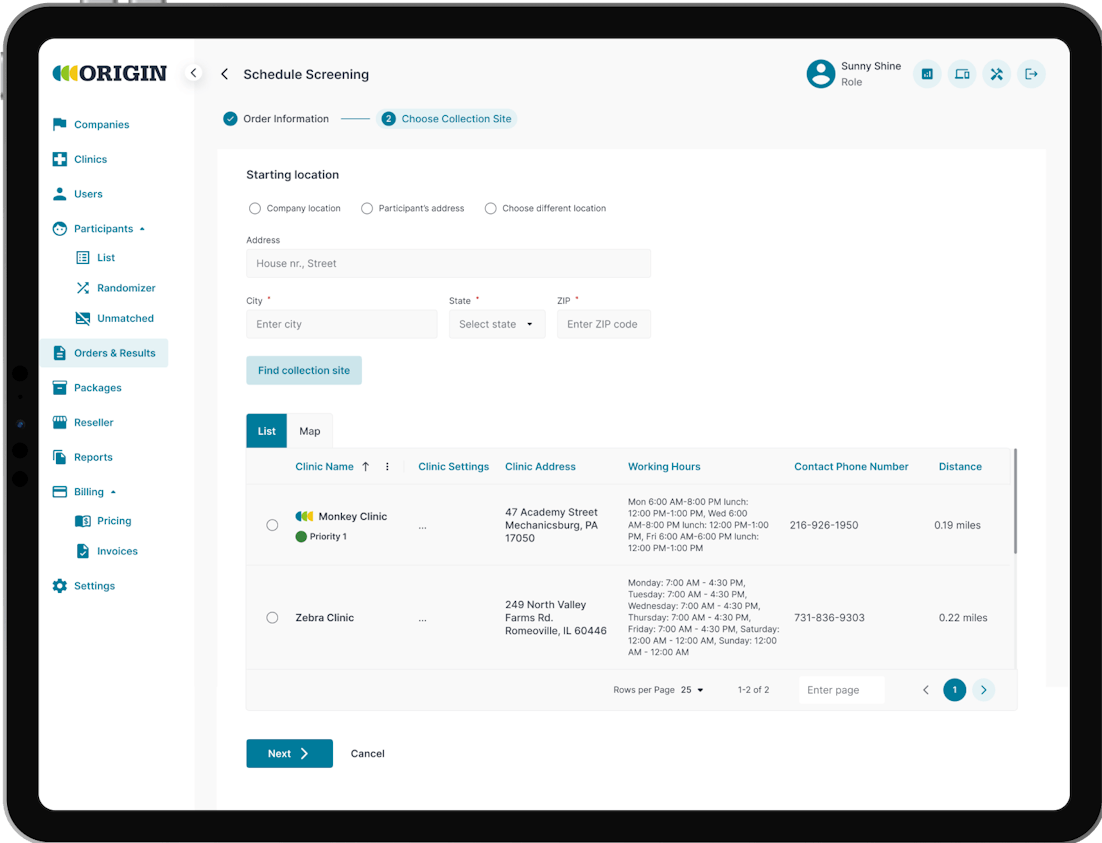Select Choose different location radio option
Screen dimensions: 1102x843
point(491,208)
